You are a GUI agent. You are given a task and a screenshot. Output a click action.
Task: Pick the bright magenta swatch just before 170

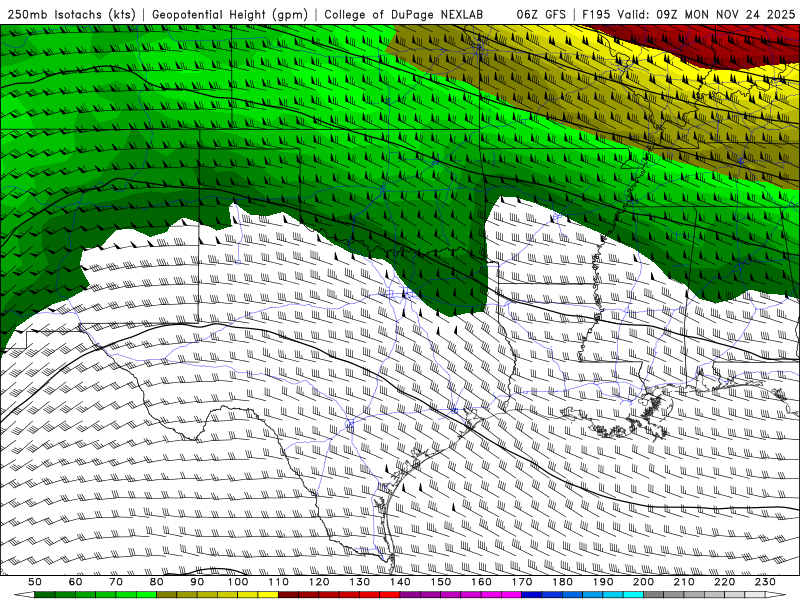[x=512, y=594]
